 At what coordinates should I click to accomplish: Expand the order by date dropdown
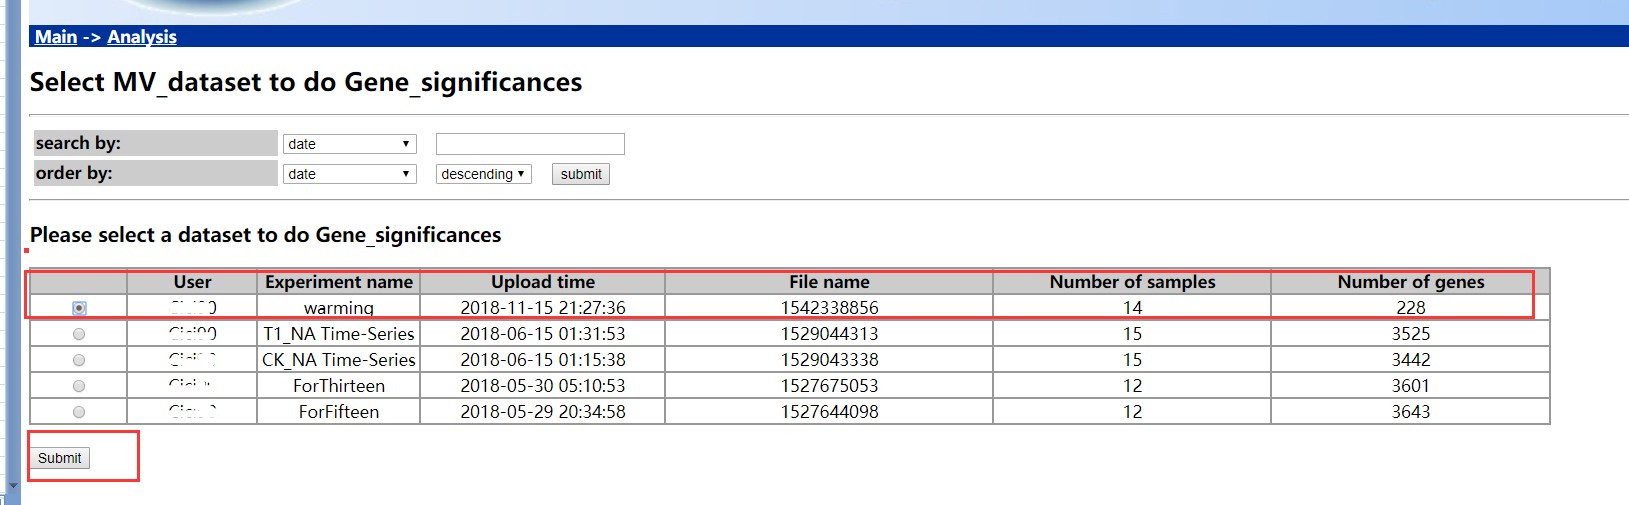[349, 174]
